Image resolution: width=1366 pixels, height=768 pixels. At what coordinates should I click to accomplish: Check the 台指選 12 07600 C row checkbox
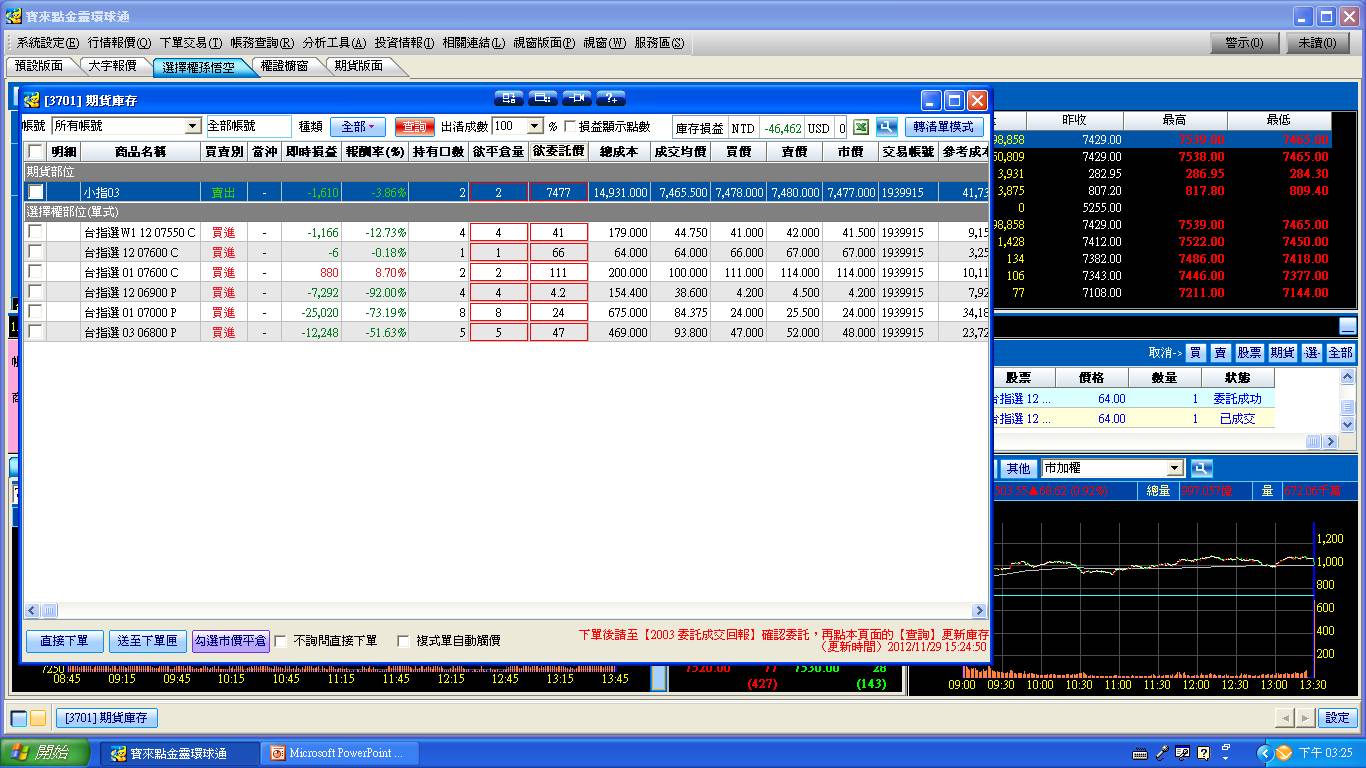(36, 252)
